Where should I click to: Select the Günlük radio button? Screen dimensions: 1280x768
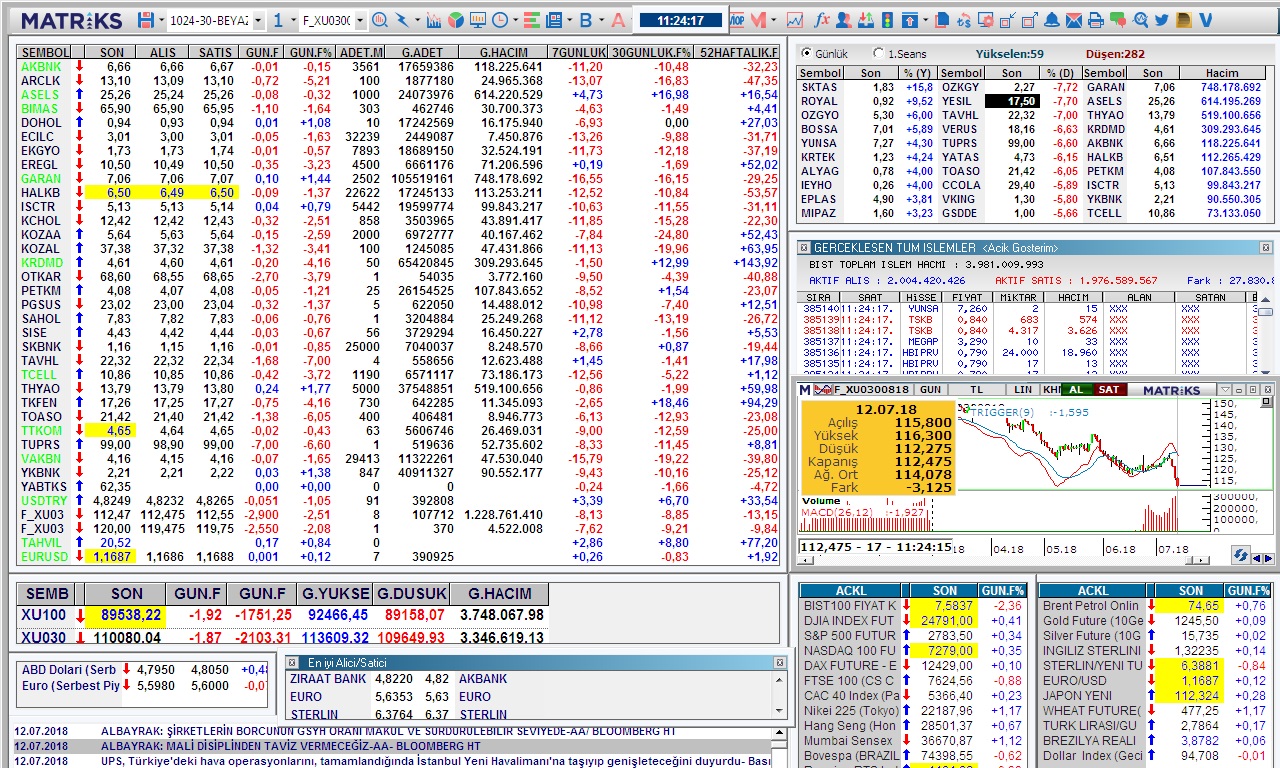[x=806, y=53]
